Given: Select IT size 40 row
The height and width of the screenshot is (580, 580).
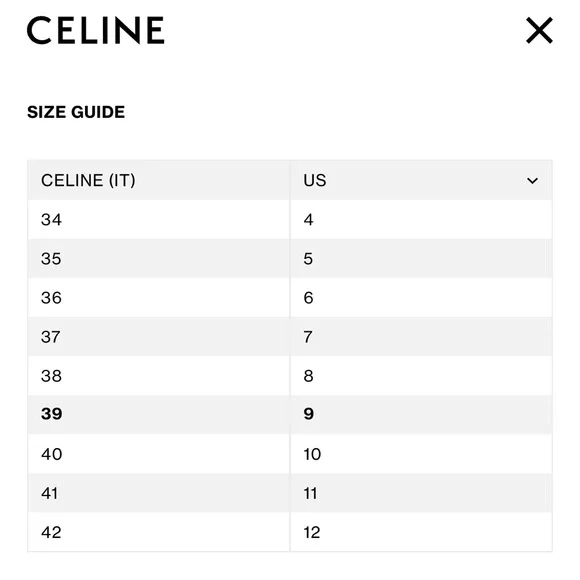Looking at the screenshot, I should pyautogui.click(x=290, y=454).
